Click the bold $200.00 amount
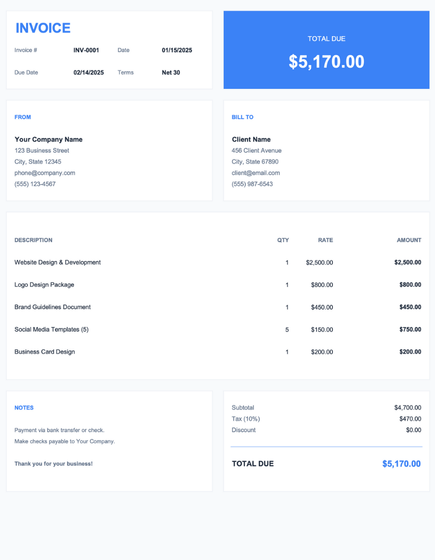435x560 pixels. coord(410,352)
